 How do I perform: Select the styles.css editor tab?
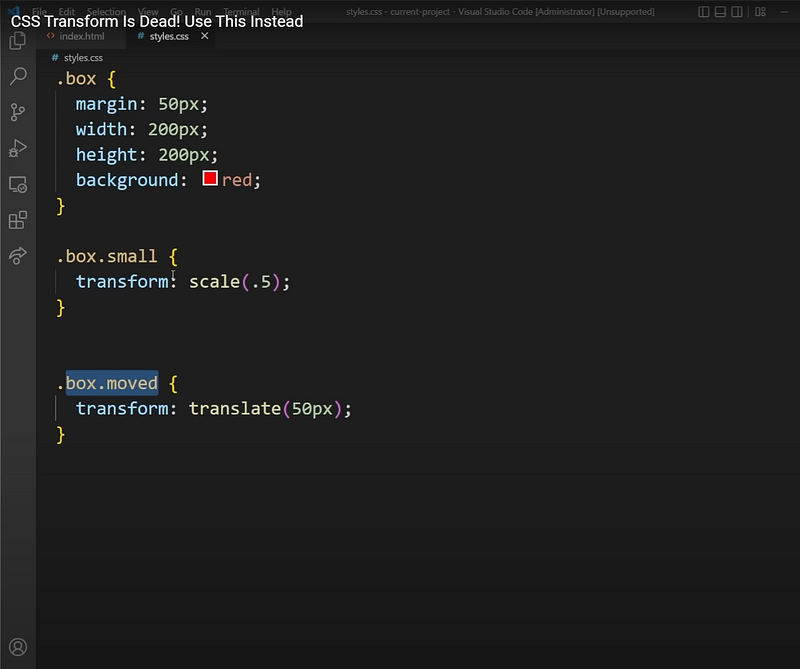168,36
